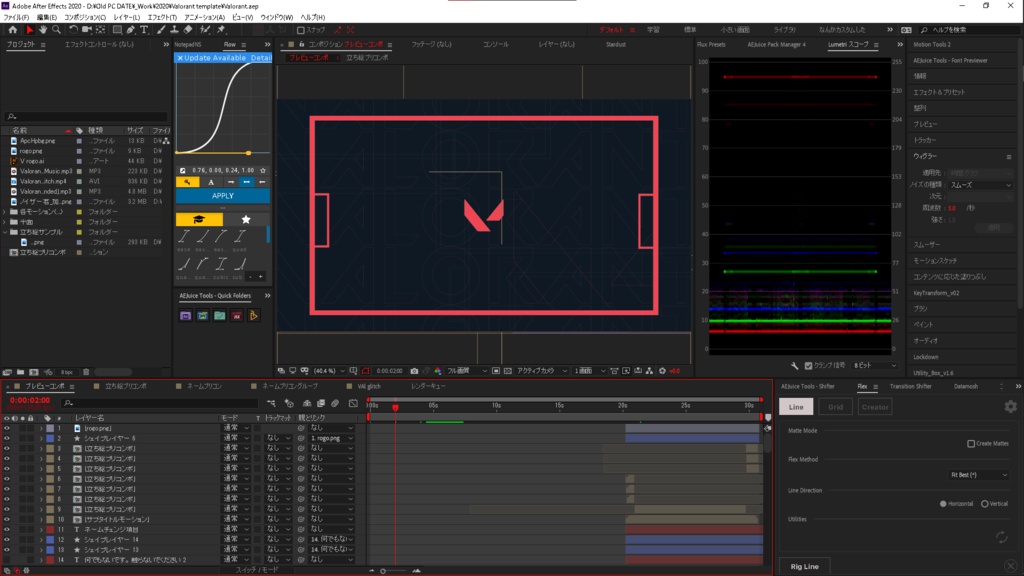The width and height of the screenshot is (1024, 576).
Task: Open the 8 ビット bit depth dropdown
Action: 875,366
